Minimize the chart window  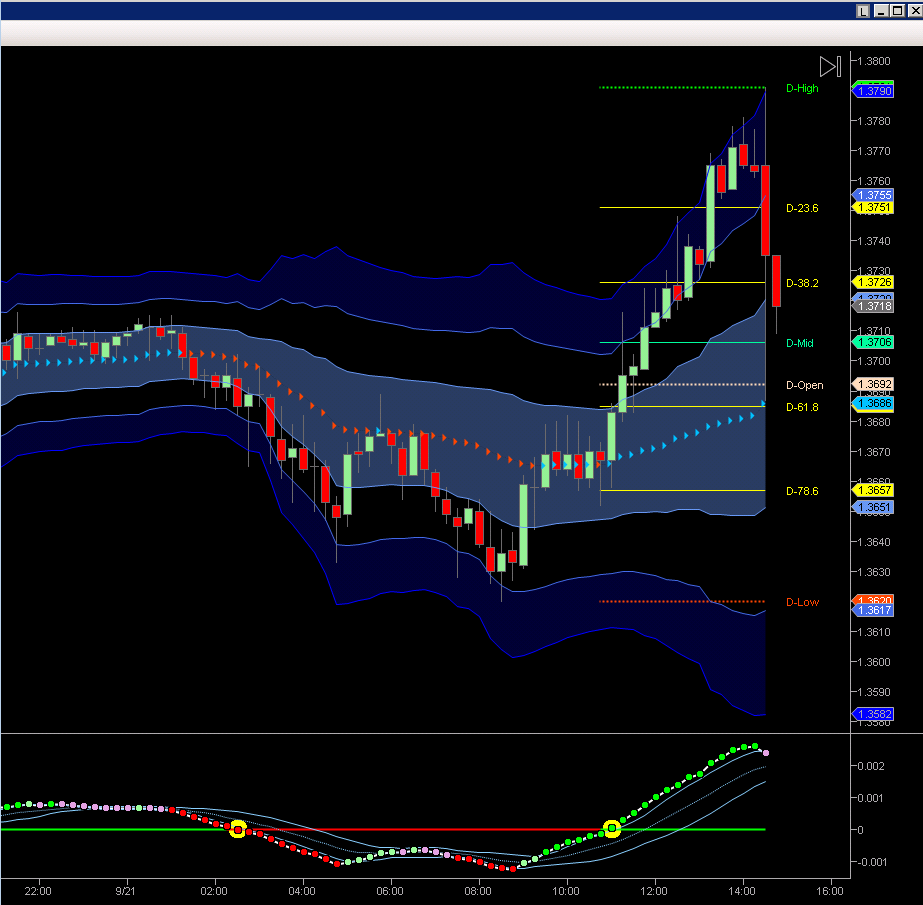(x=881, y=11)
